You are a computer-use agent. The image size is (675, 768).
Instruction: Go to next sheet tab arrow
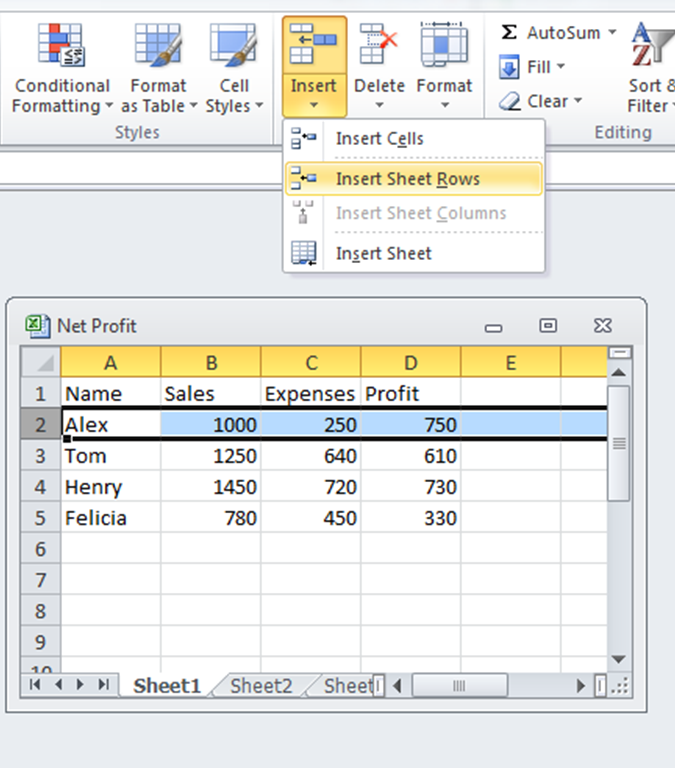[81, 684]
